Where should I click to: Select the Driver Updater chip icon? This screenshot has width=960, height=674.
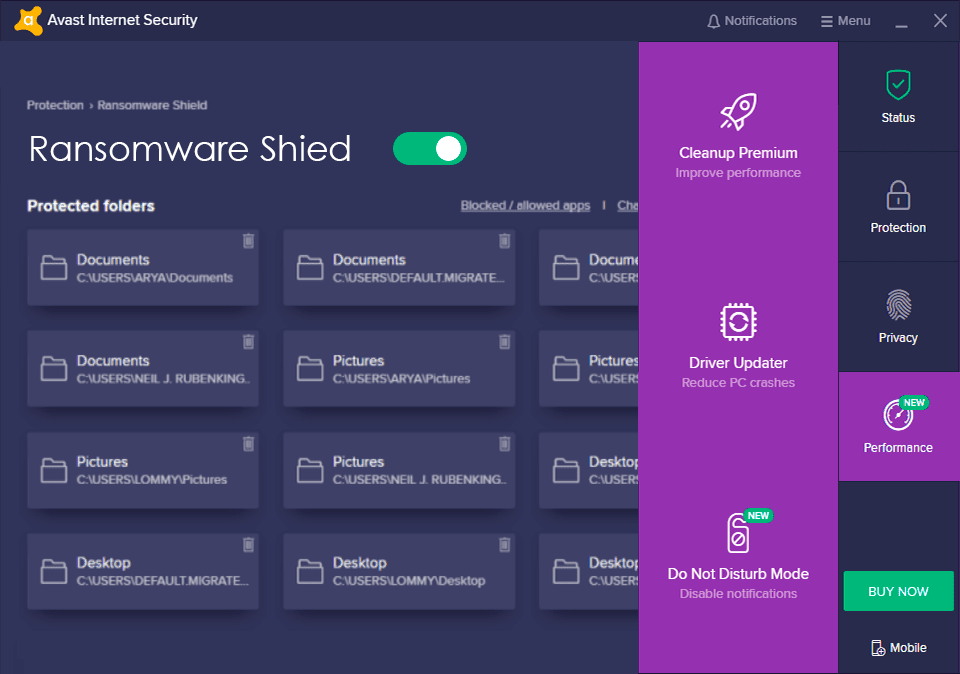(x=738, y=321)
